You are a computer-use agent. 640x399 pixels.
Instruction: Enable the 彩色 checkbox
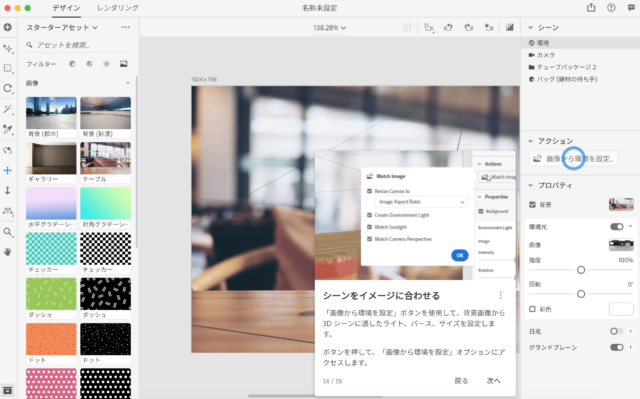pyautogui.click(x=532, y=309)
